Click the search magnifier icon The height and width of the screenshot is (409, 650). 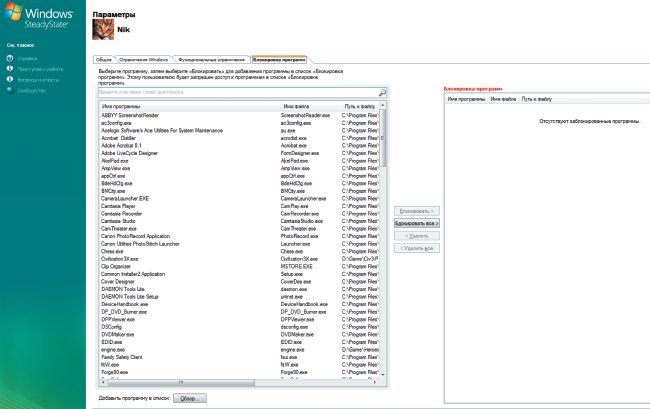point(381,92)
